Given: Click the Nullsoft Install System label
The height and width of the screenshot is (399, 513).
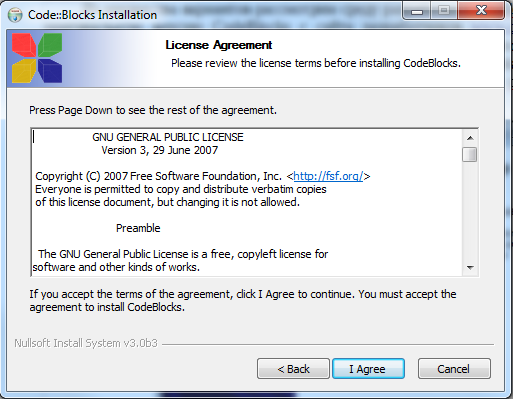Looking at the screenshot, I should (86, 343).
